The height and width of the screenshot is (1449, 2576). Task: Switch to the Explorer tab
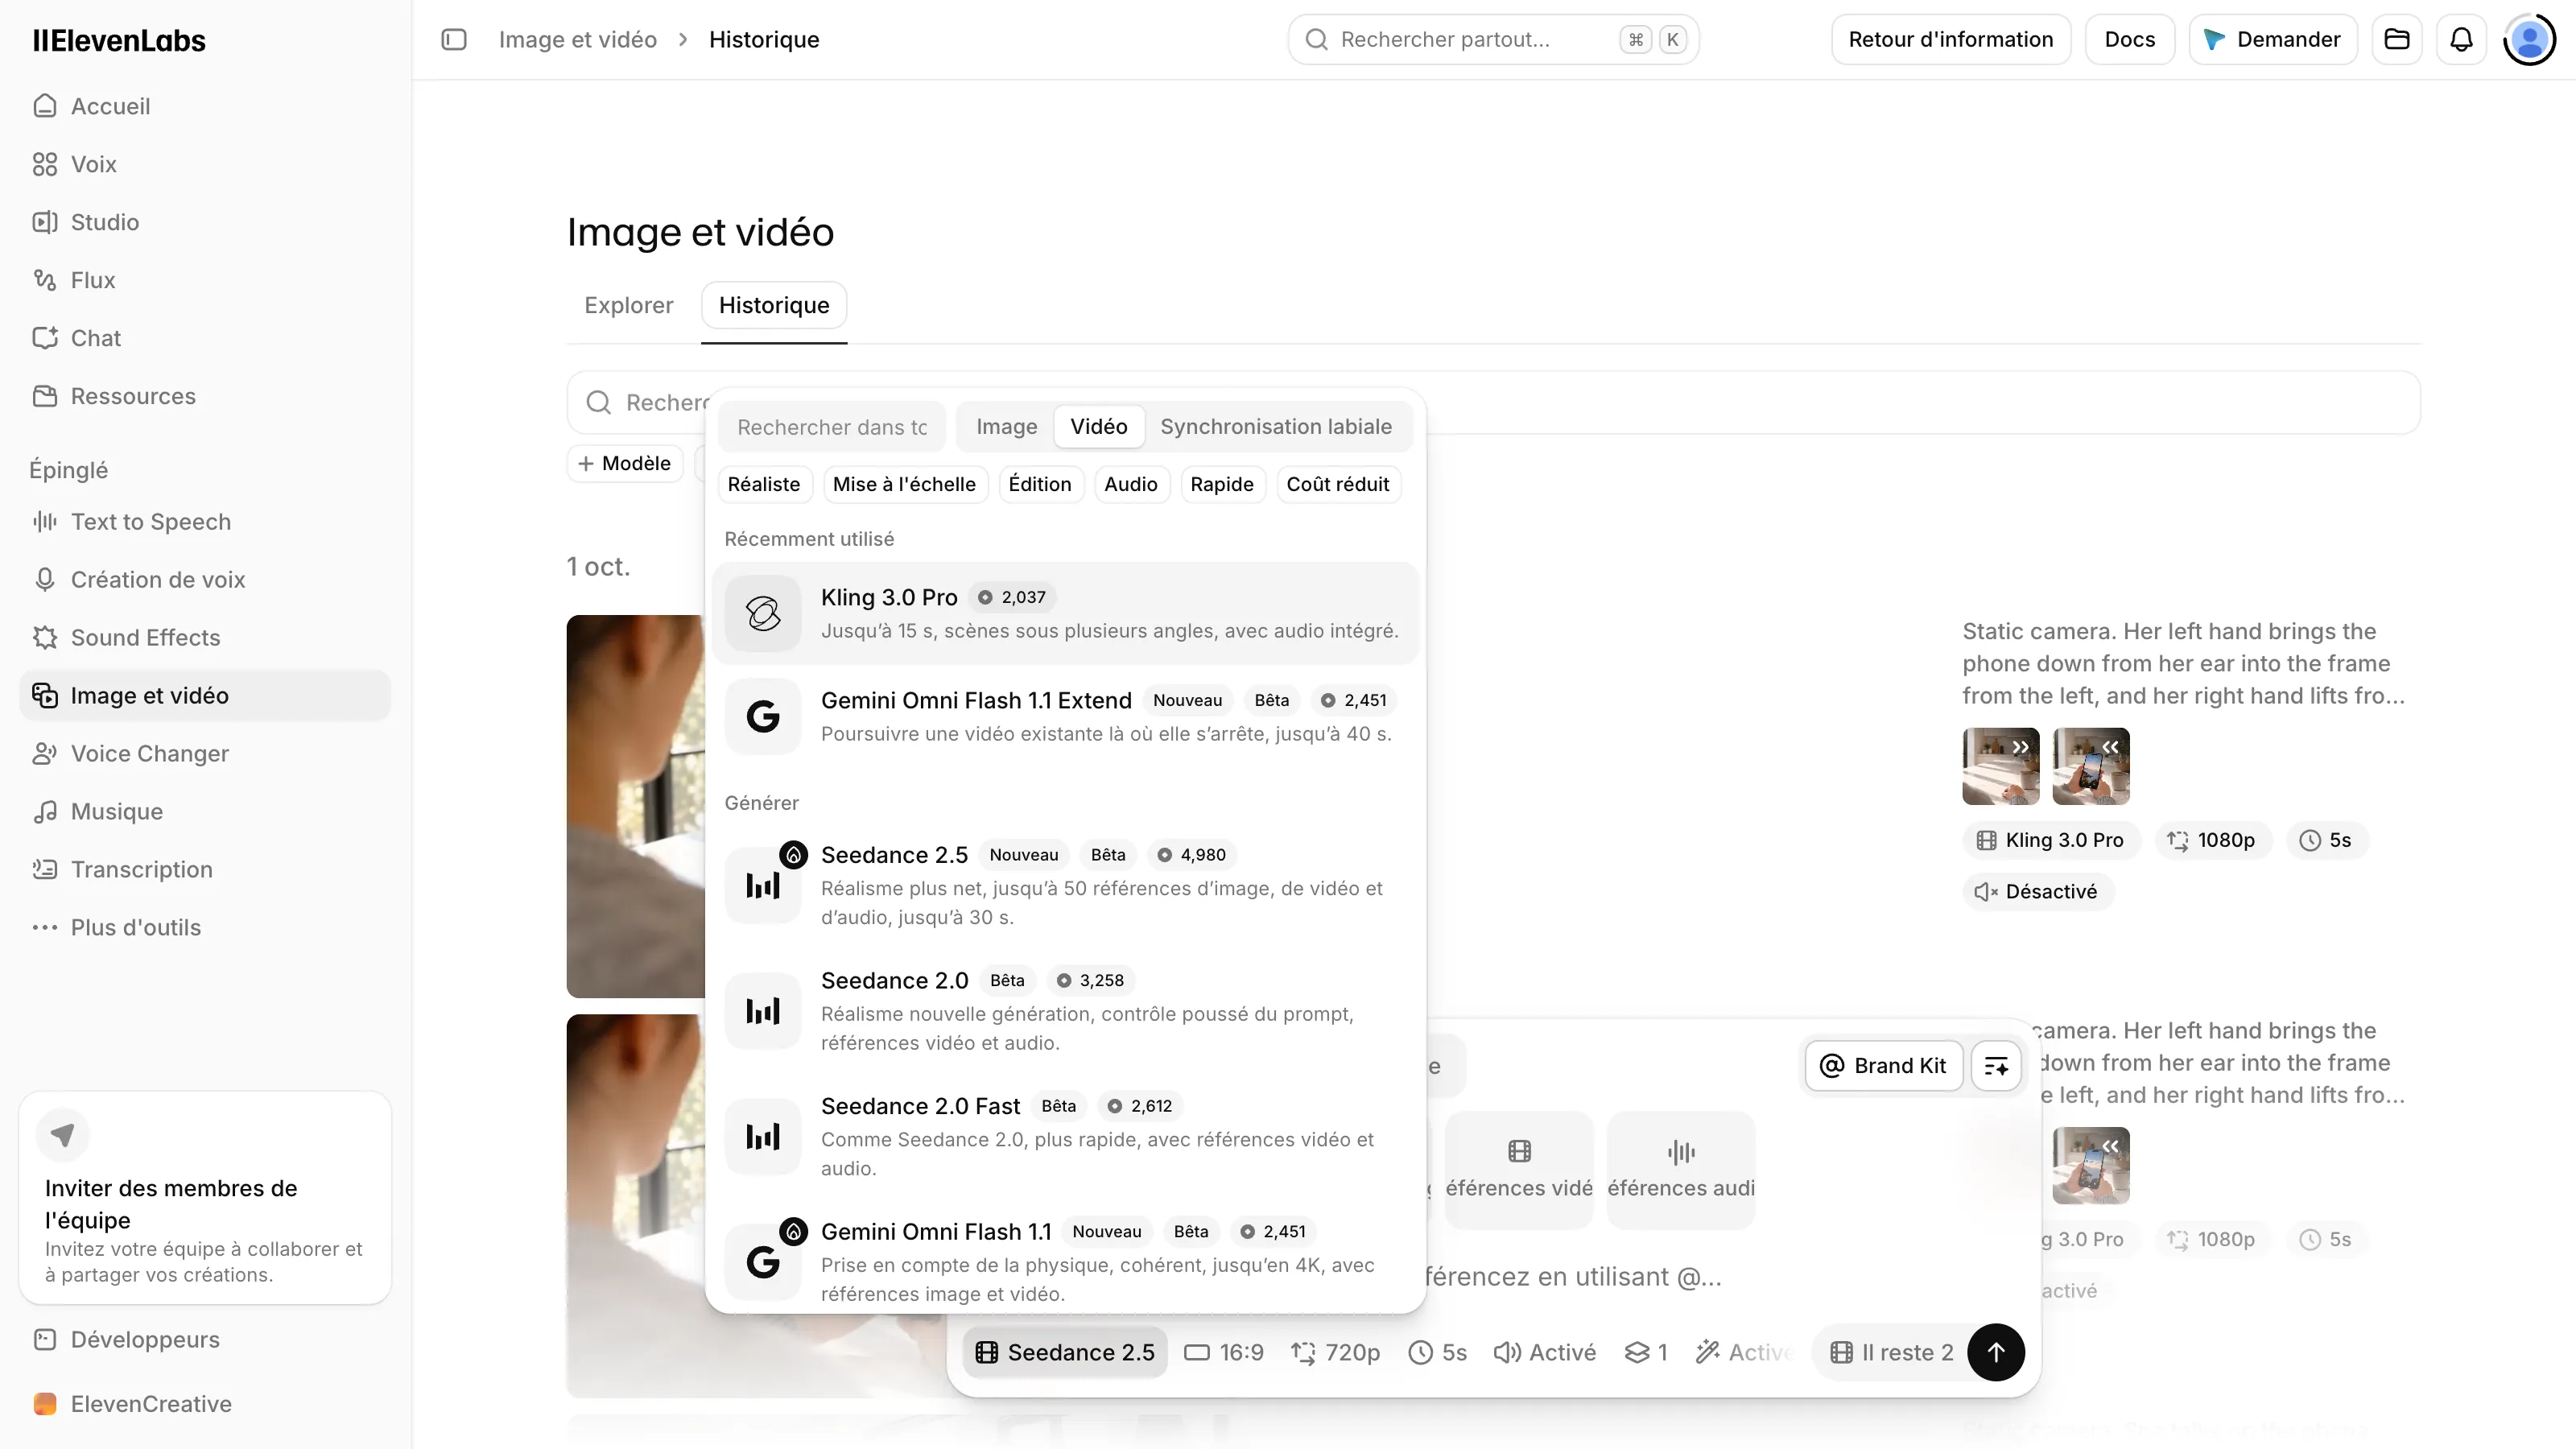[629, 305]
